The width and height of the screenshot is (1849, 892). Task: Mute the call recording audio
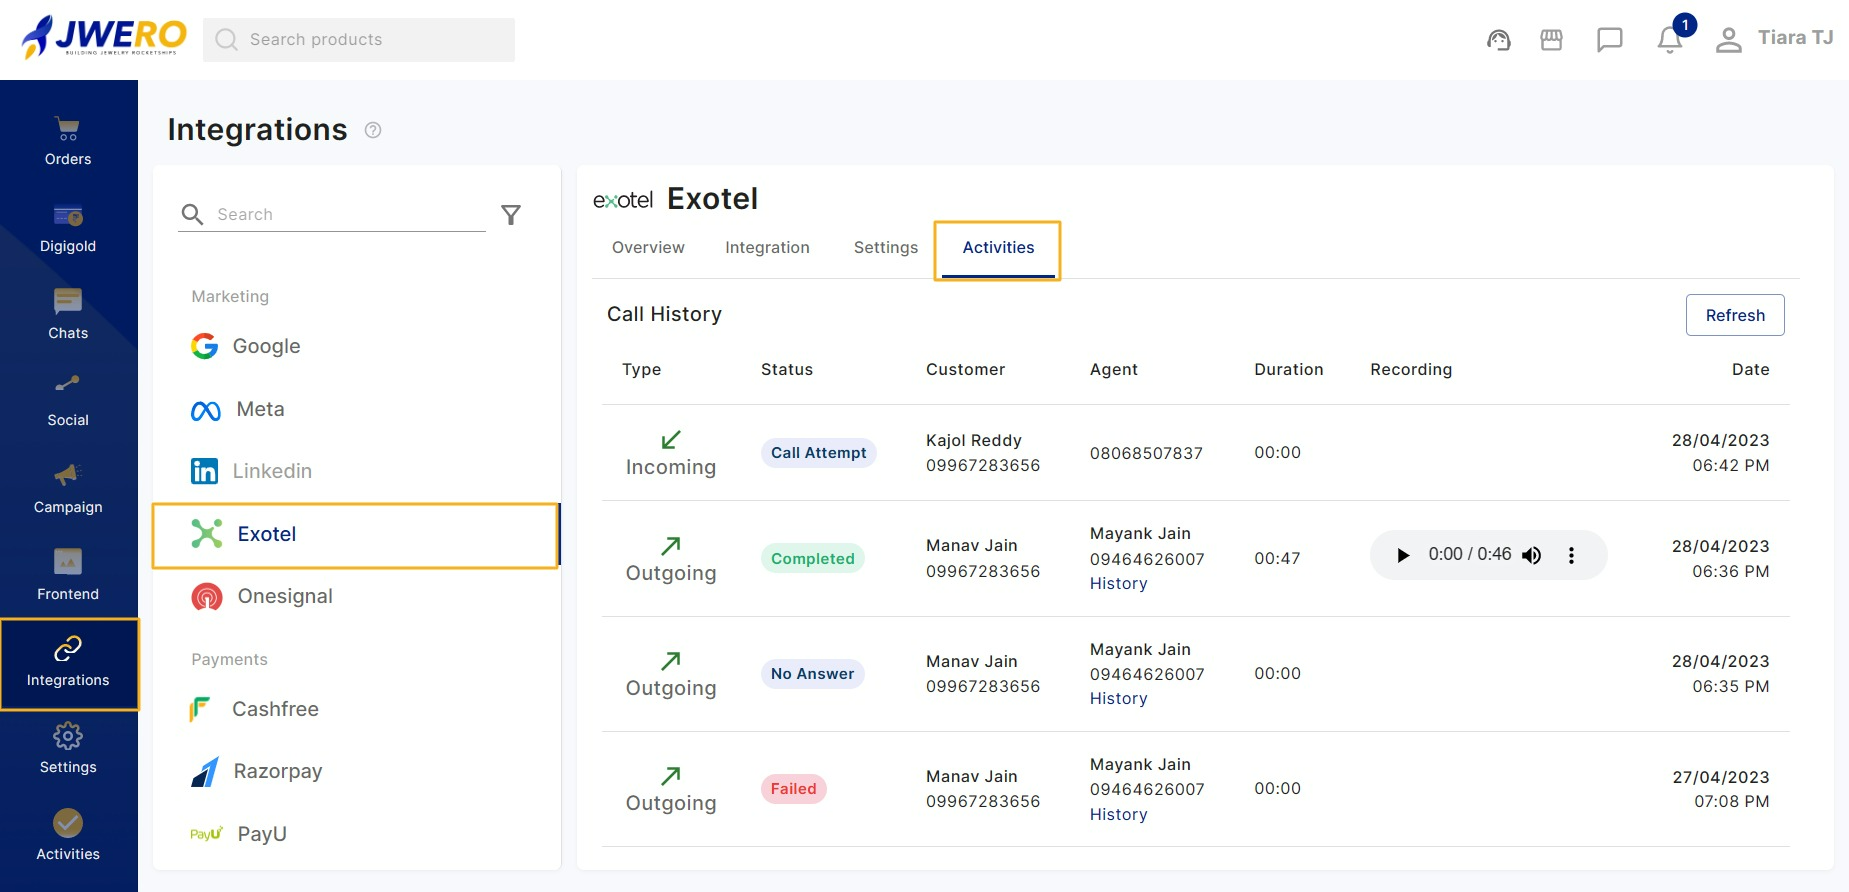point(1532,555)
